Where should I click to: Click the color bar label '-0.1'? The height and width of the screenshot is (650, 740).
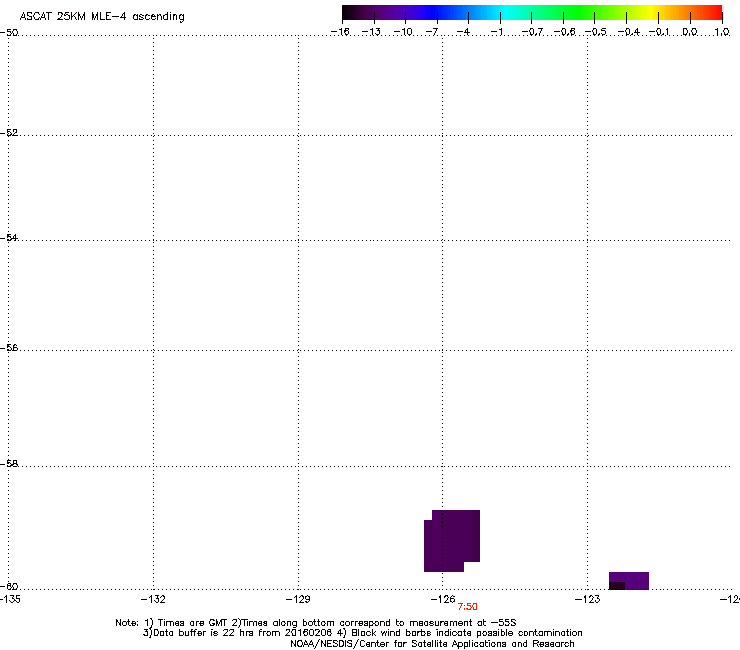pyautogui.click(x=659, y=32)
